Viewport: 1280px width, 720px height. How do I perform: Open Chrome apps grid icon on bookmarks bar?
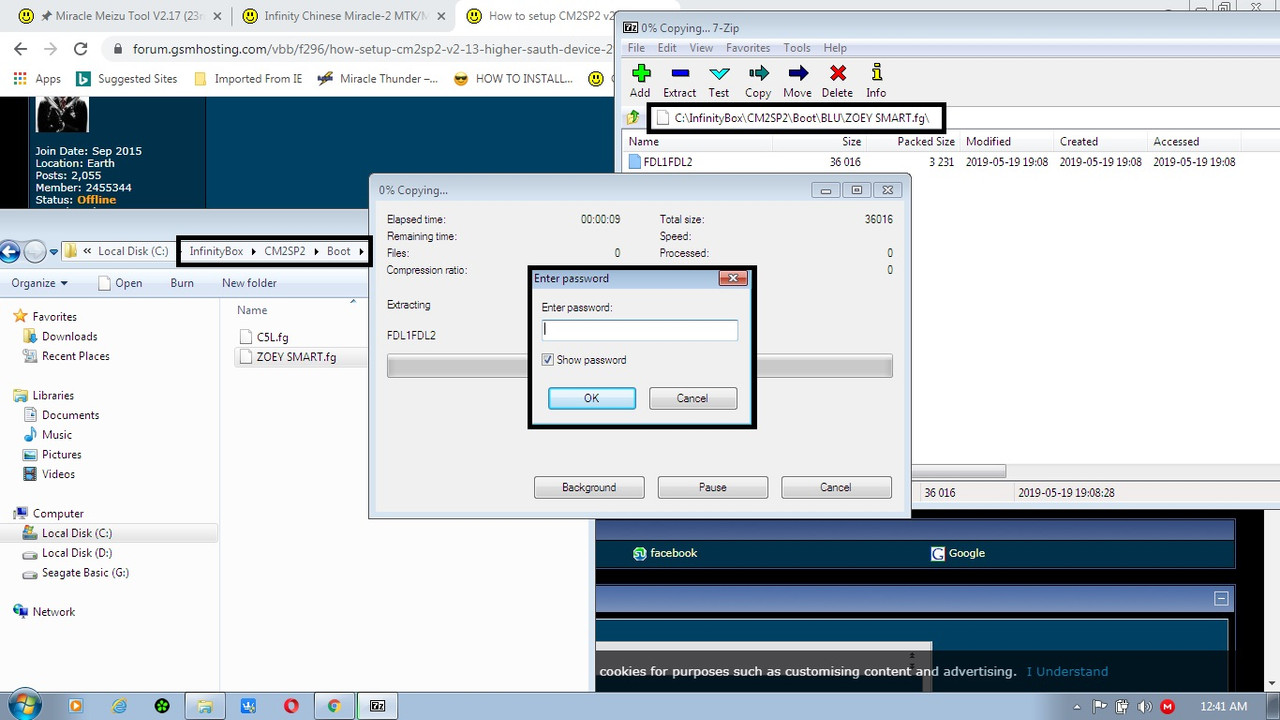coord(18,78)
